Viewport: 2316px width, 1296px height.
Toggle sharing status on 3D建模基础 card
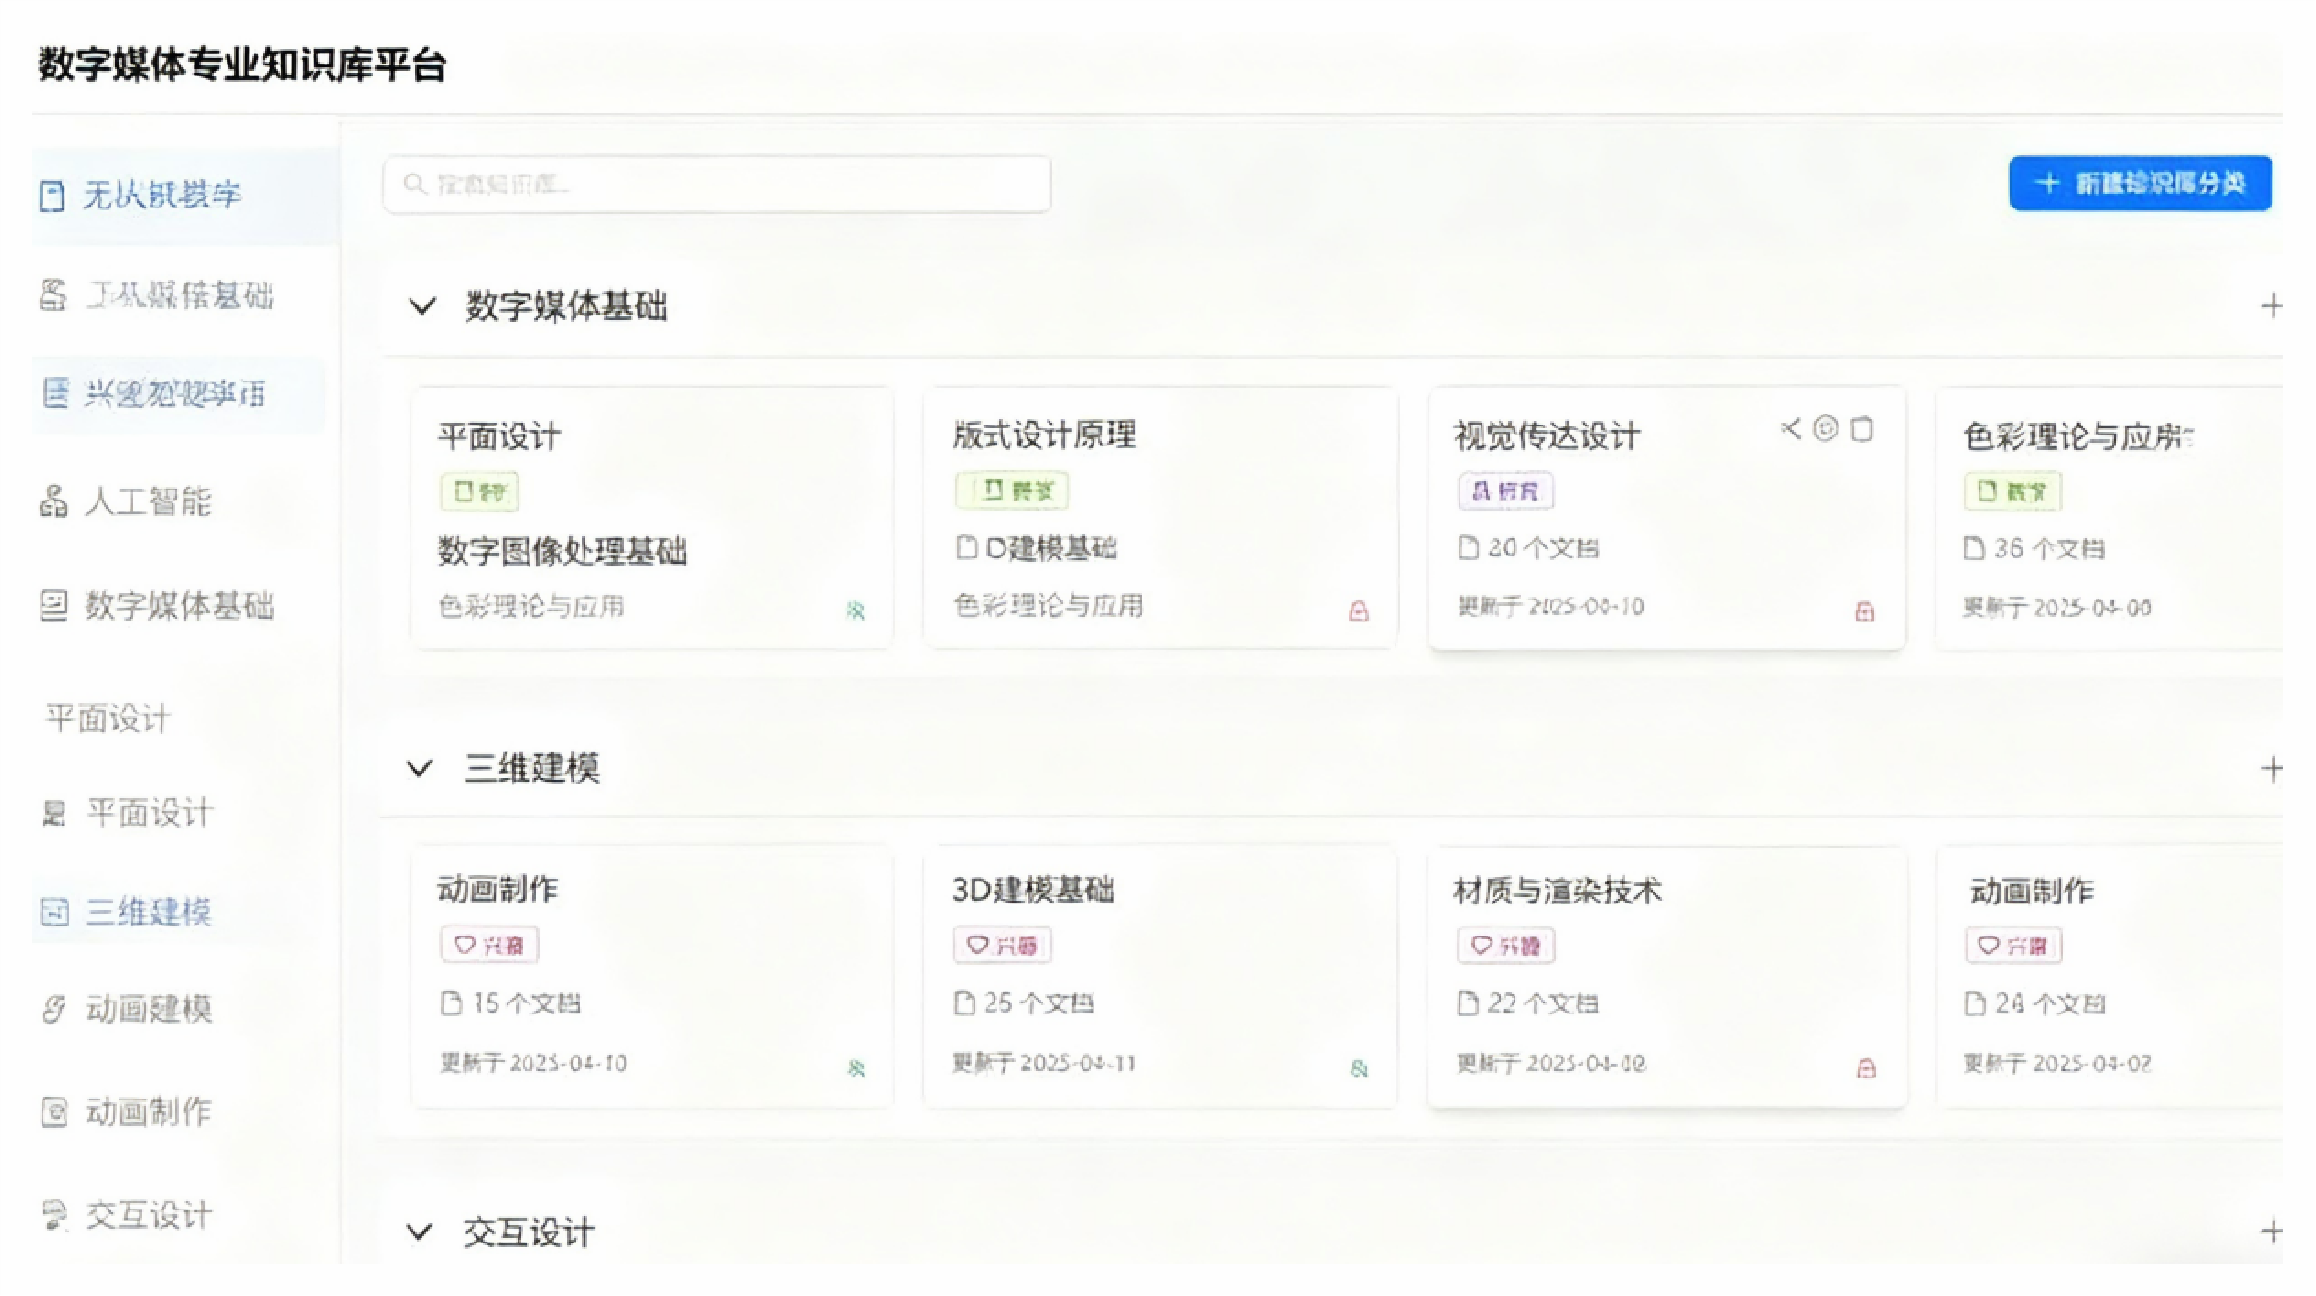1358,1068
